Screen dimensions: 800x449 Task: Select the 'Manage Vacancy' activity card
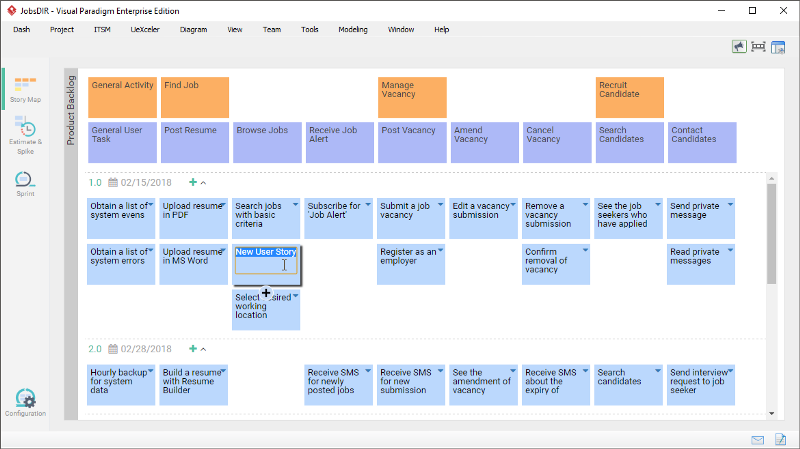click(x=411, y=97)
